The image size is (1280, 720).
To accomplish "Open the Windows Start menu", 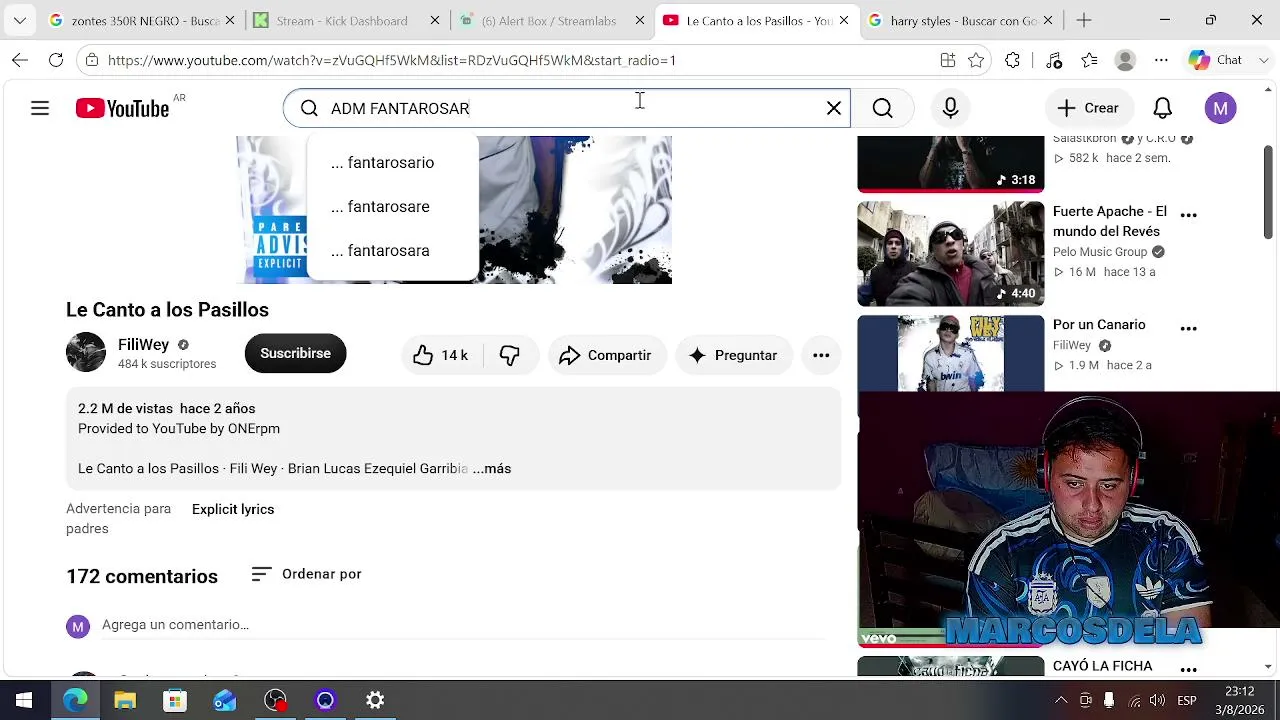I will [24, 700].
